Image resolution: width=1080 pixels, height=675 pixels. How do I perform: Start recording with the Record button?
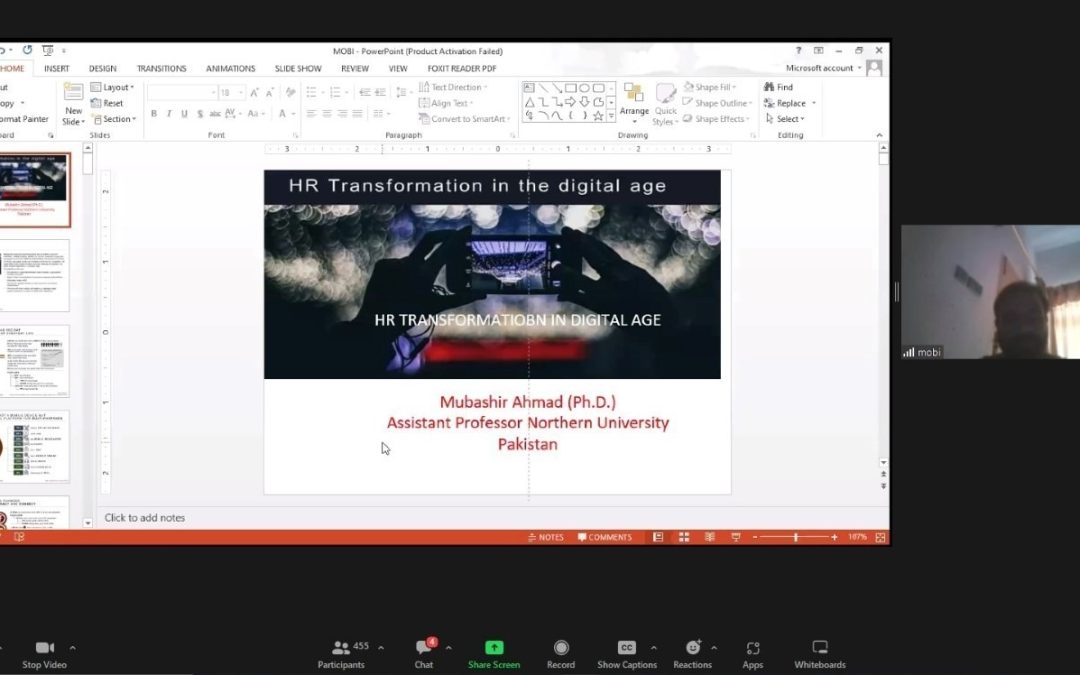point(561,648)
